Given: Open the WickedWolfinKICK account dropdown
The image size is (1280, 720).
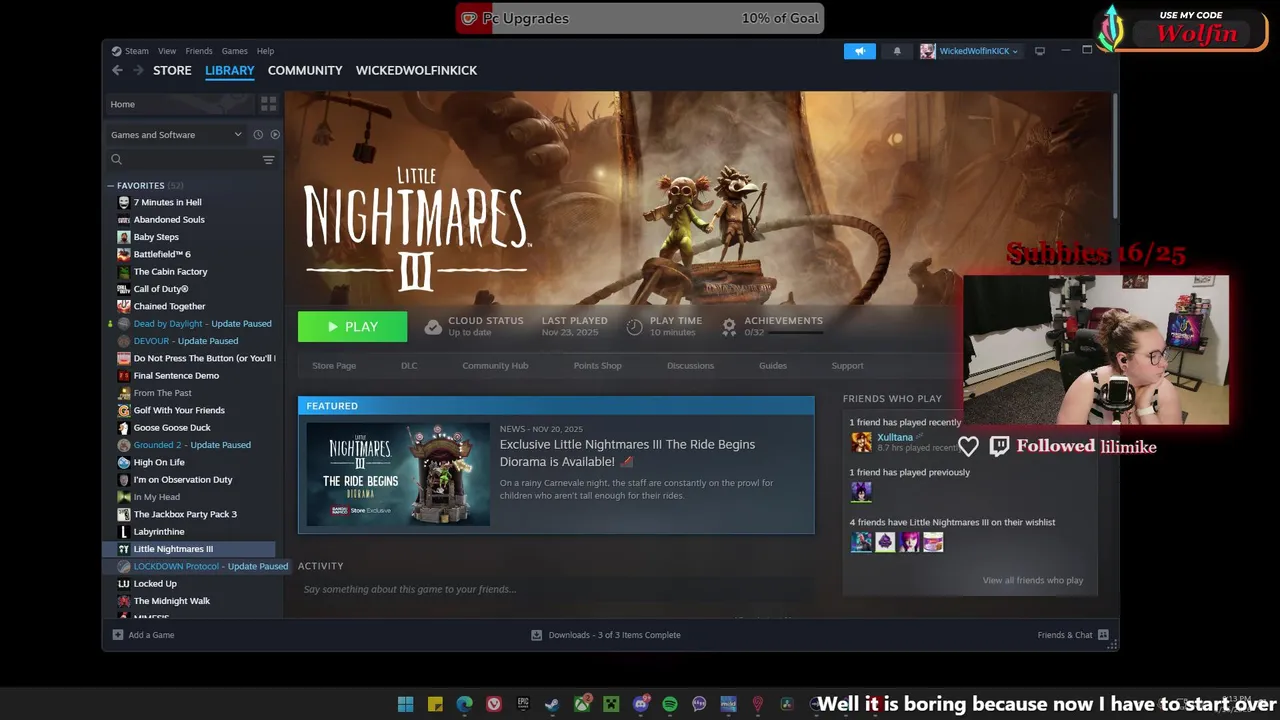Looking at the screenshot, I should coord(970,51).
